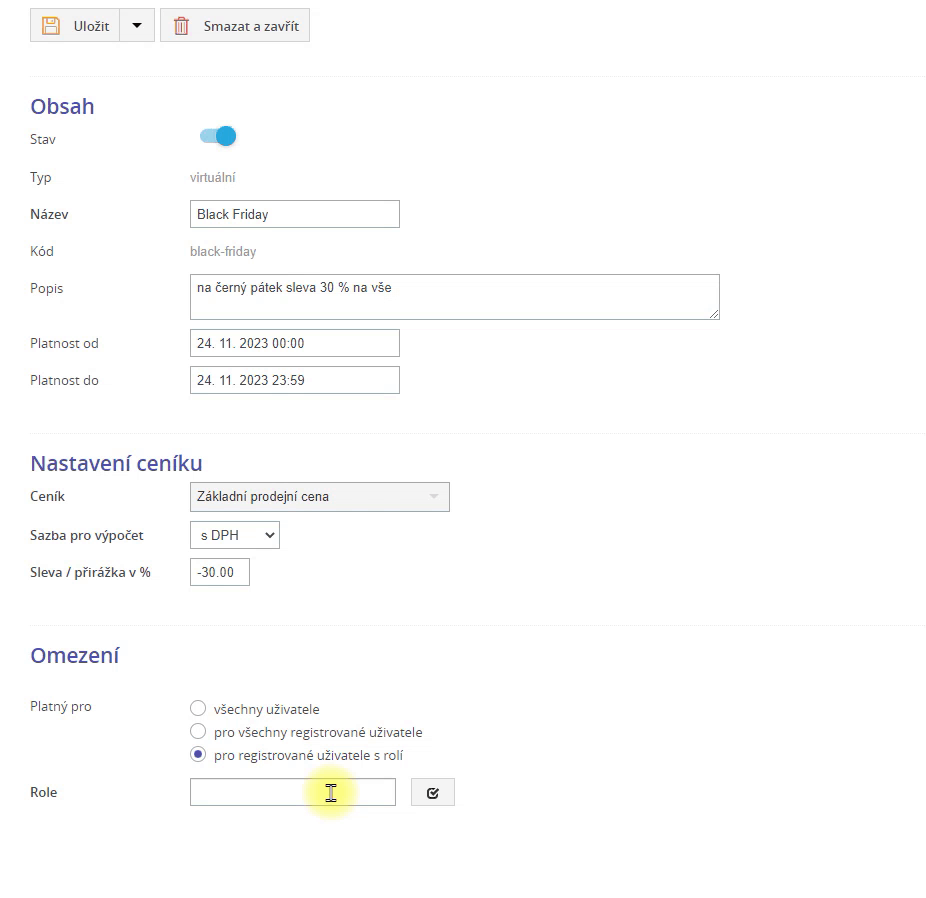
Task: Expand the Sazba pro výpočet dropdown
Action: click(235, 536)
